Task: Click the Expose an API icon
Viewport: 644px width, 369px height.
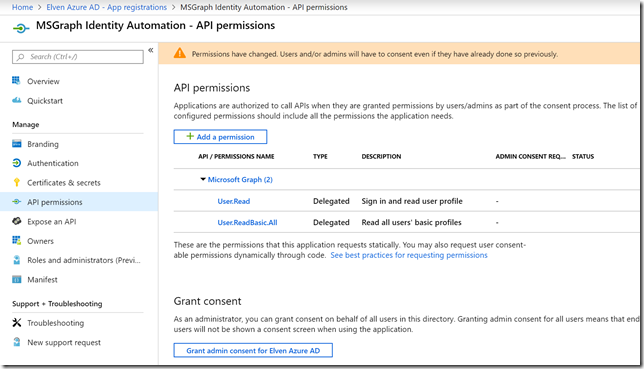Action: (16, 221)
